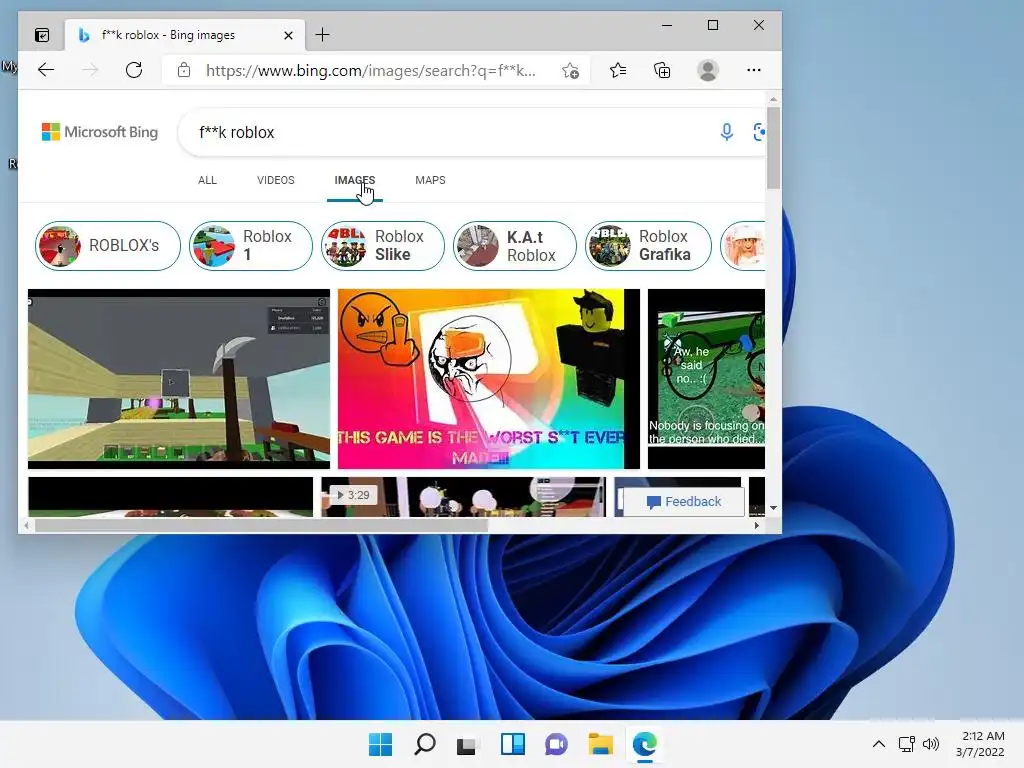Click the ROBLOX's suggestion chip
The image size is (1024, 768).
click(108, 246)
